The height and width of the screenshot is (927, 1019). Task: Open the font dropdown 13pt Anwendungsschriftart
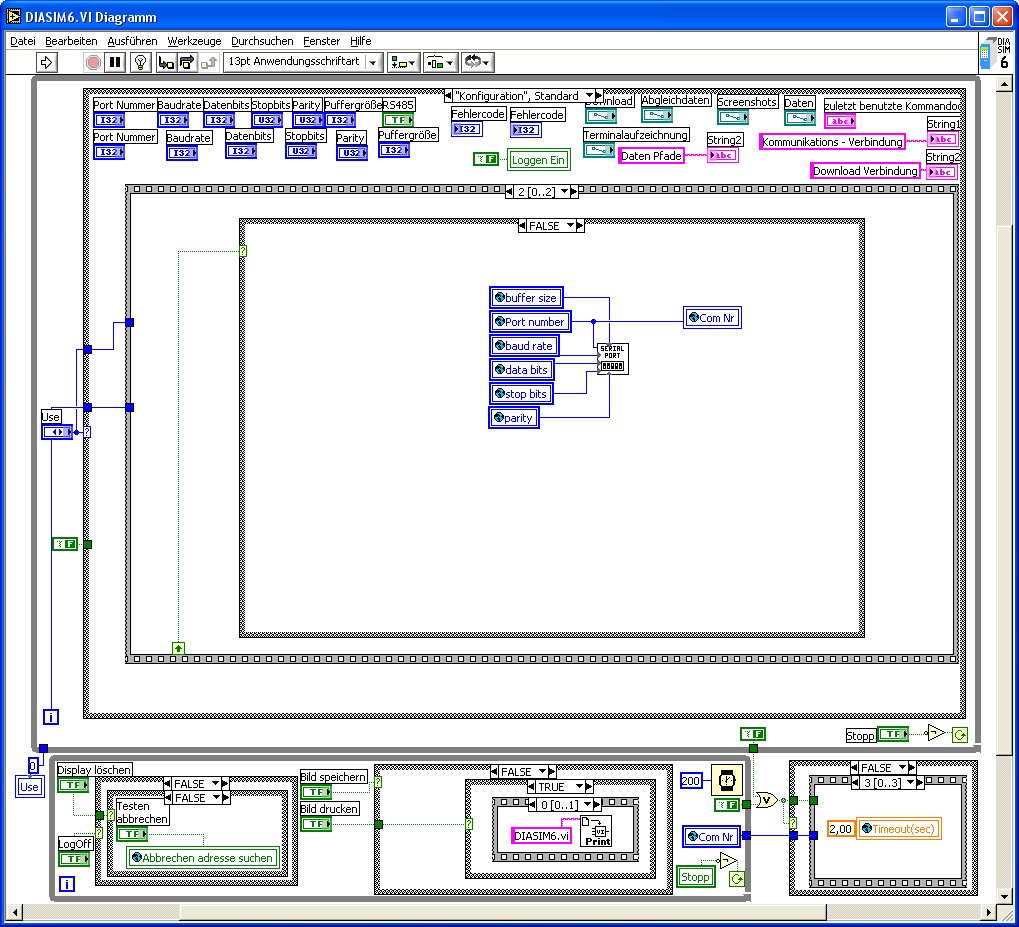click(302, 62)
